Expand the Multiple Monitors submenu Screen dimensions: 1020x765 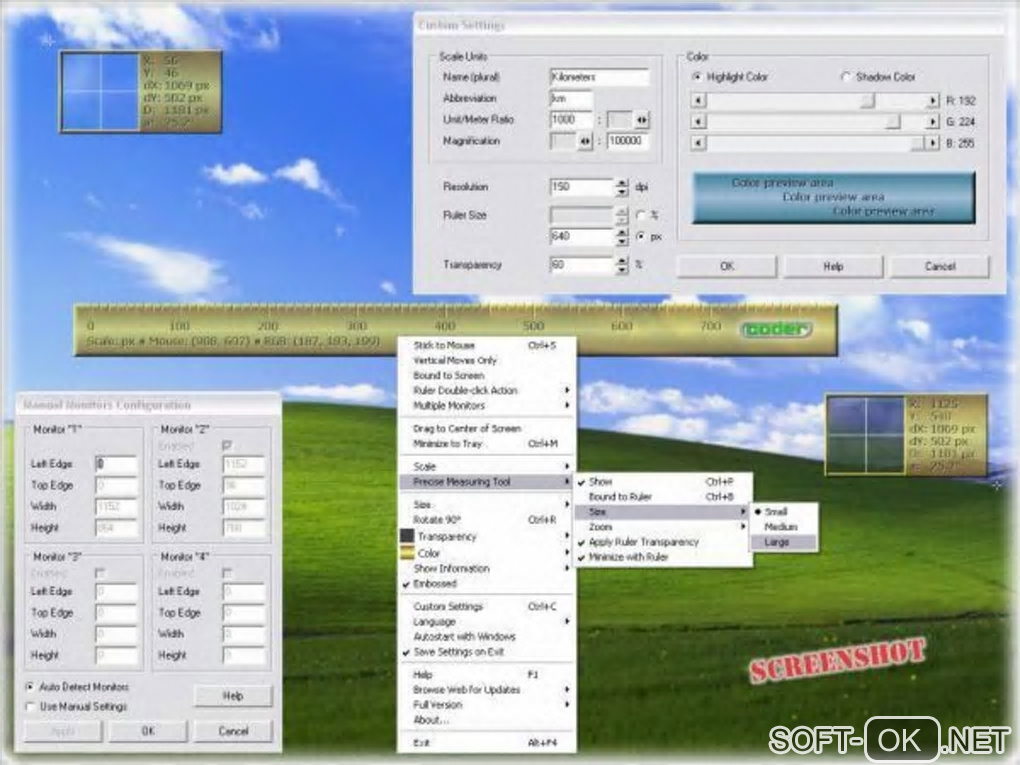click(487, 405)
